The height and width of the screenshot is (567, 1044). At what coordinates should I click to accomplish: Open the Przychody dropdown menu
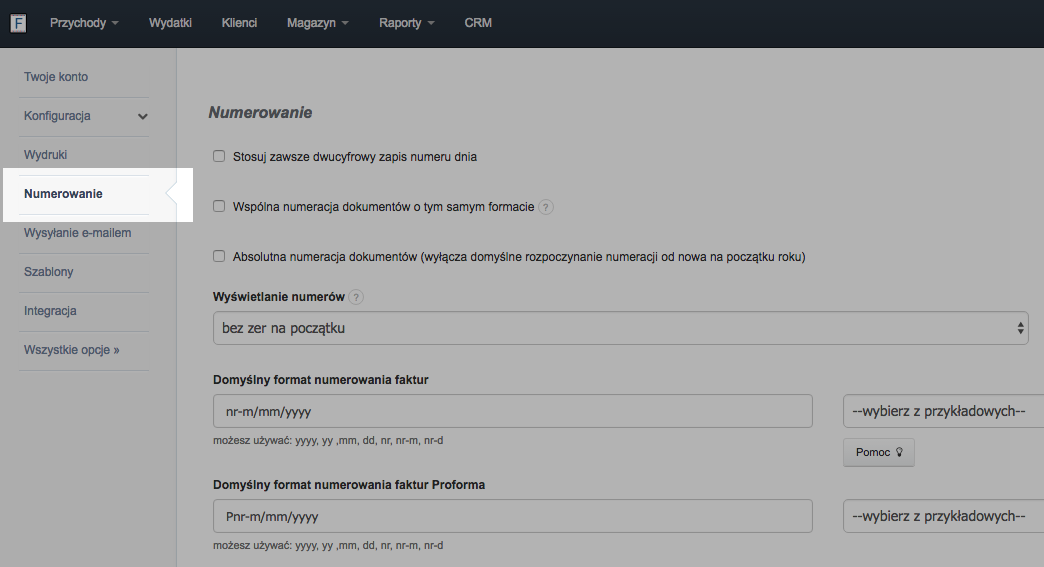click(x=84, y=23)
